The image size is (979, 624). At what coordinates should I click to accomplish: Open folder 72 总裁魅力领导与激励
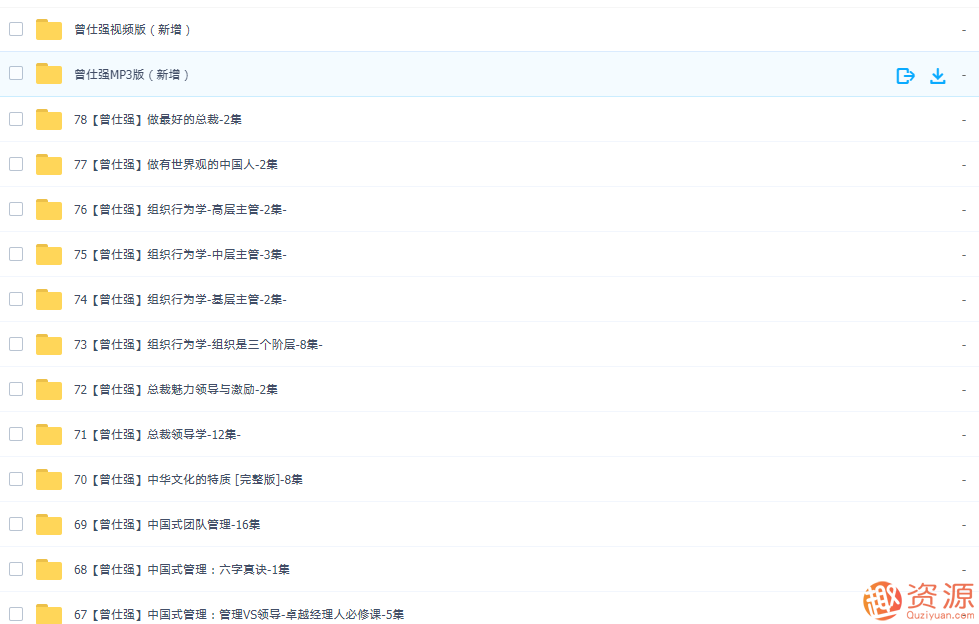177,389
